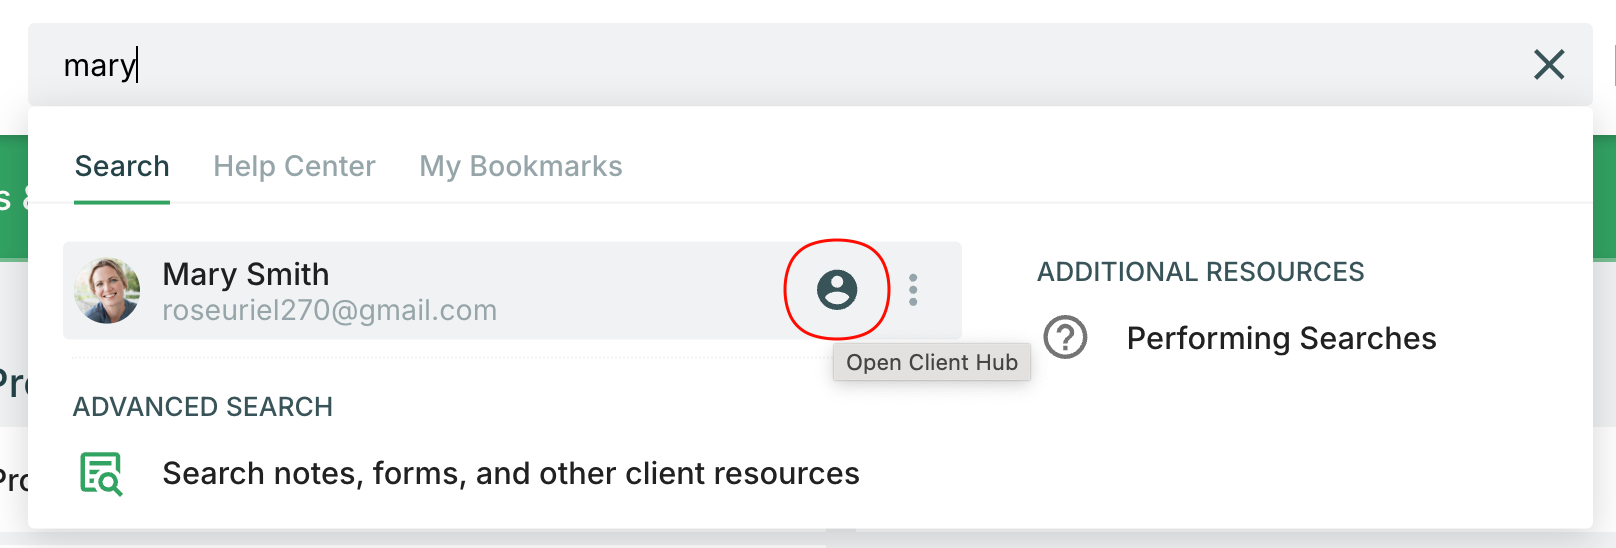Click the ADVANCED SEARCH section heading
Viewport: 1616px width, 548px height.
tap(203, 407)
